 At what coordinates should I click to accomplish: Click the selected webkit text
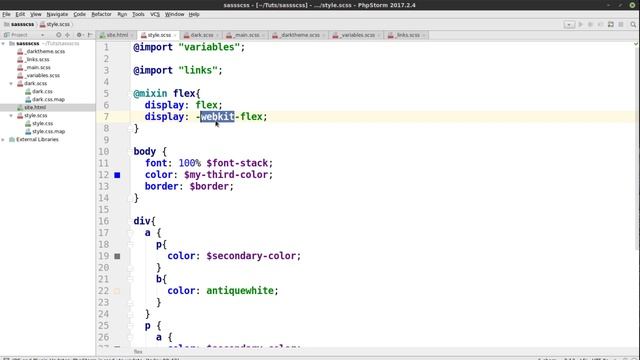click(x=217, y=117)
